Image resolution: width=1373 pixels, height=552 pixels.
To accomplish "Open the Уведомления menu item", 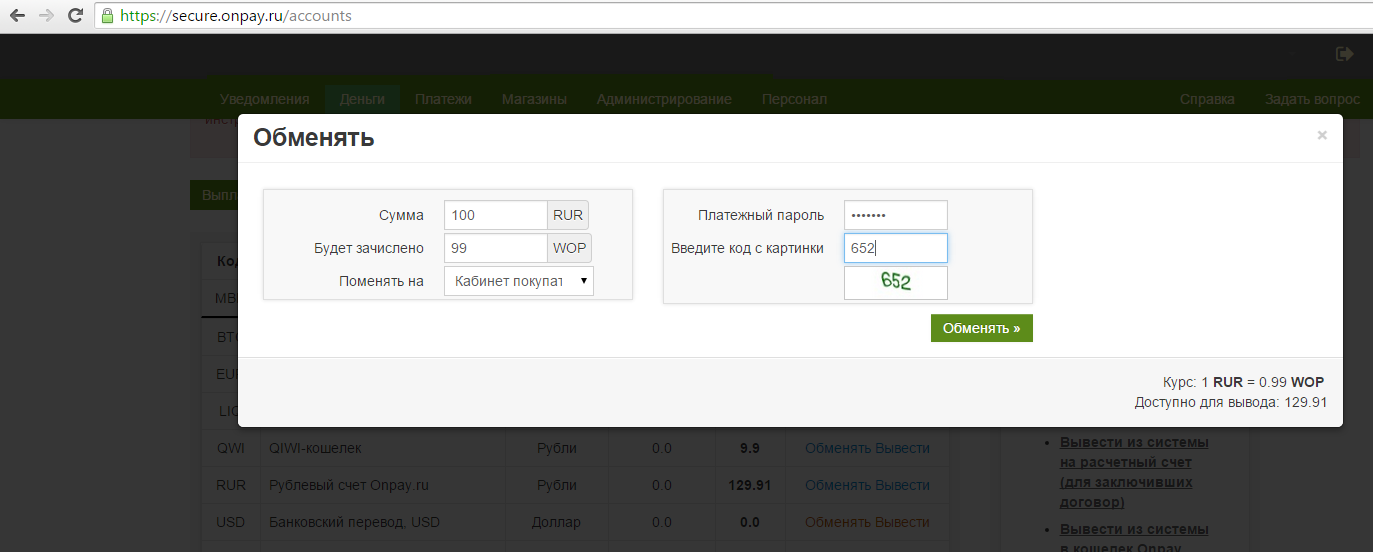I will pos(264,99).
